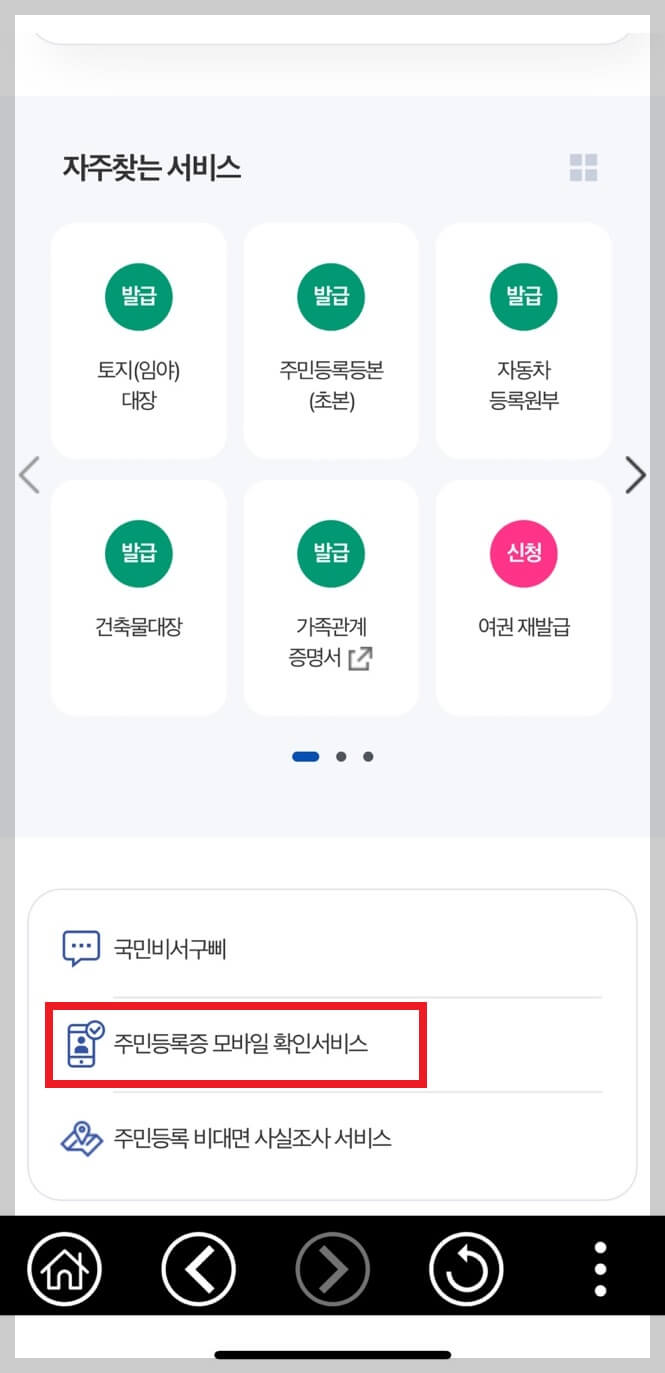Tap the Refresh icon in bottom bar
665x1373 pixels.
[x=465, y=1267]
